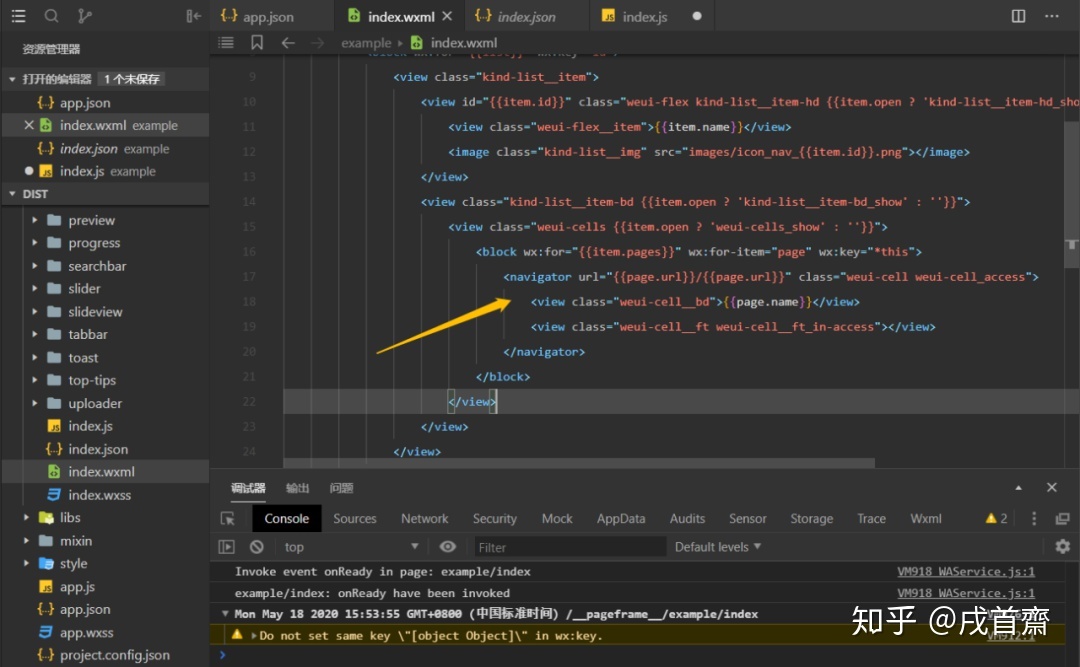Select the AppData tab
Screen dimensions: 1080x667
(621, 519)
